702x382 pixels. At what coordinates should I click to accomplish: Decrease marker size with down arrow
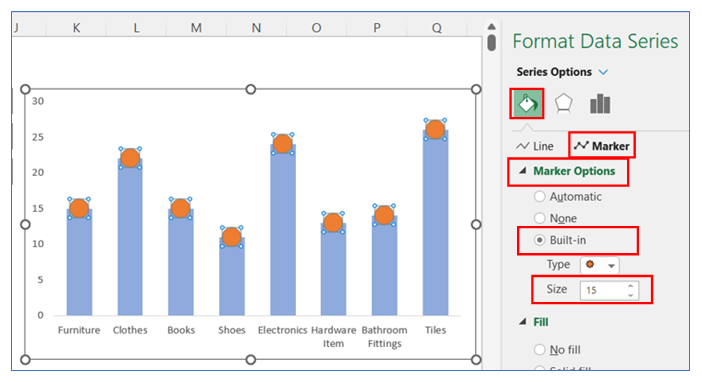pos(631,295)
